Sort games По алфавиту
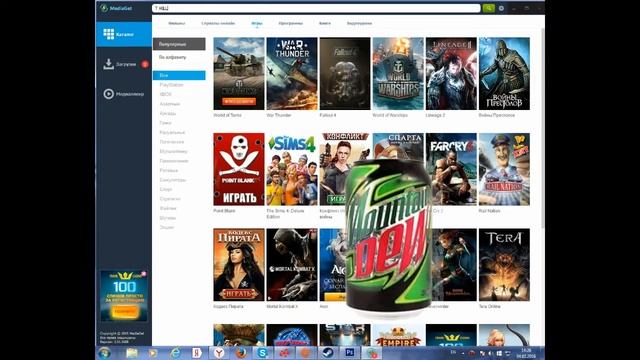This screenshot has height=360, width=640. pyautogui.click(x=173, y=57)
